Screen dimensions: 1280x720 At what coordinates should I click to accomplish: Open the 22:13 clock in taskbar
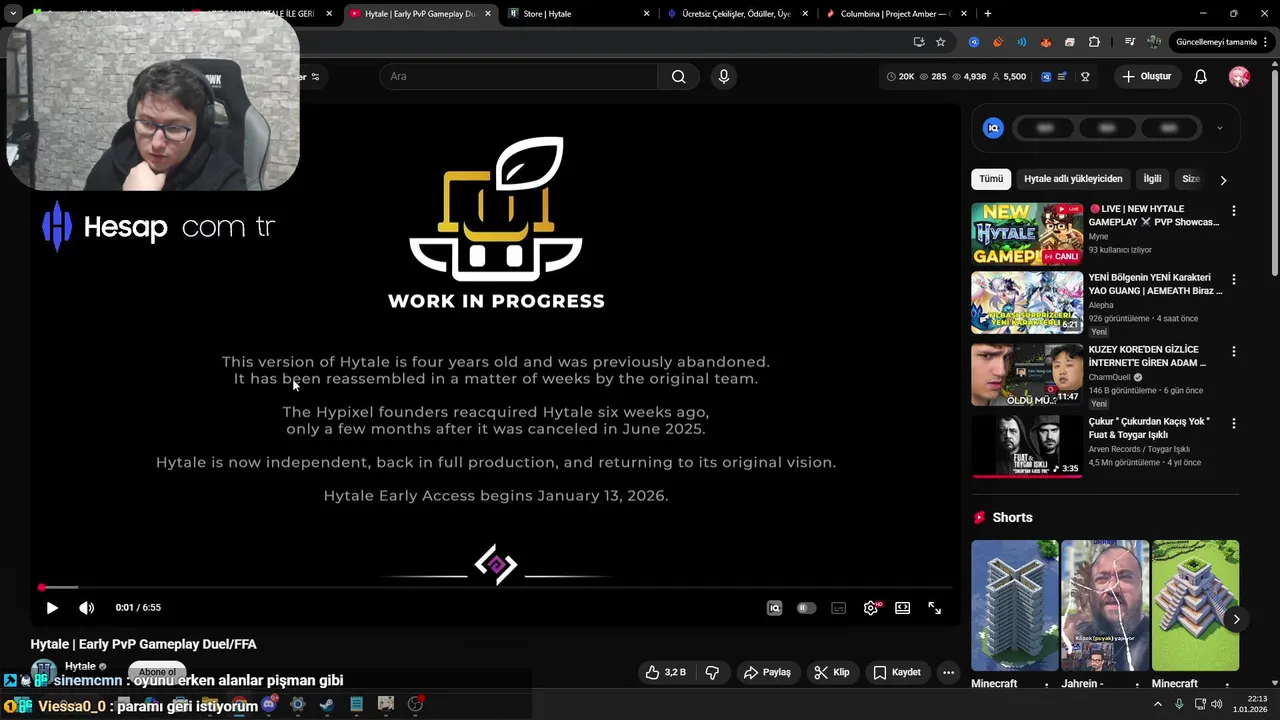tap(1250, 704)
